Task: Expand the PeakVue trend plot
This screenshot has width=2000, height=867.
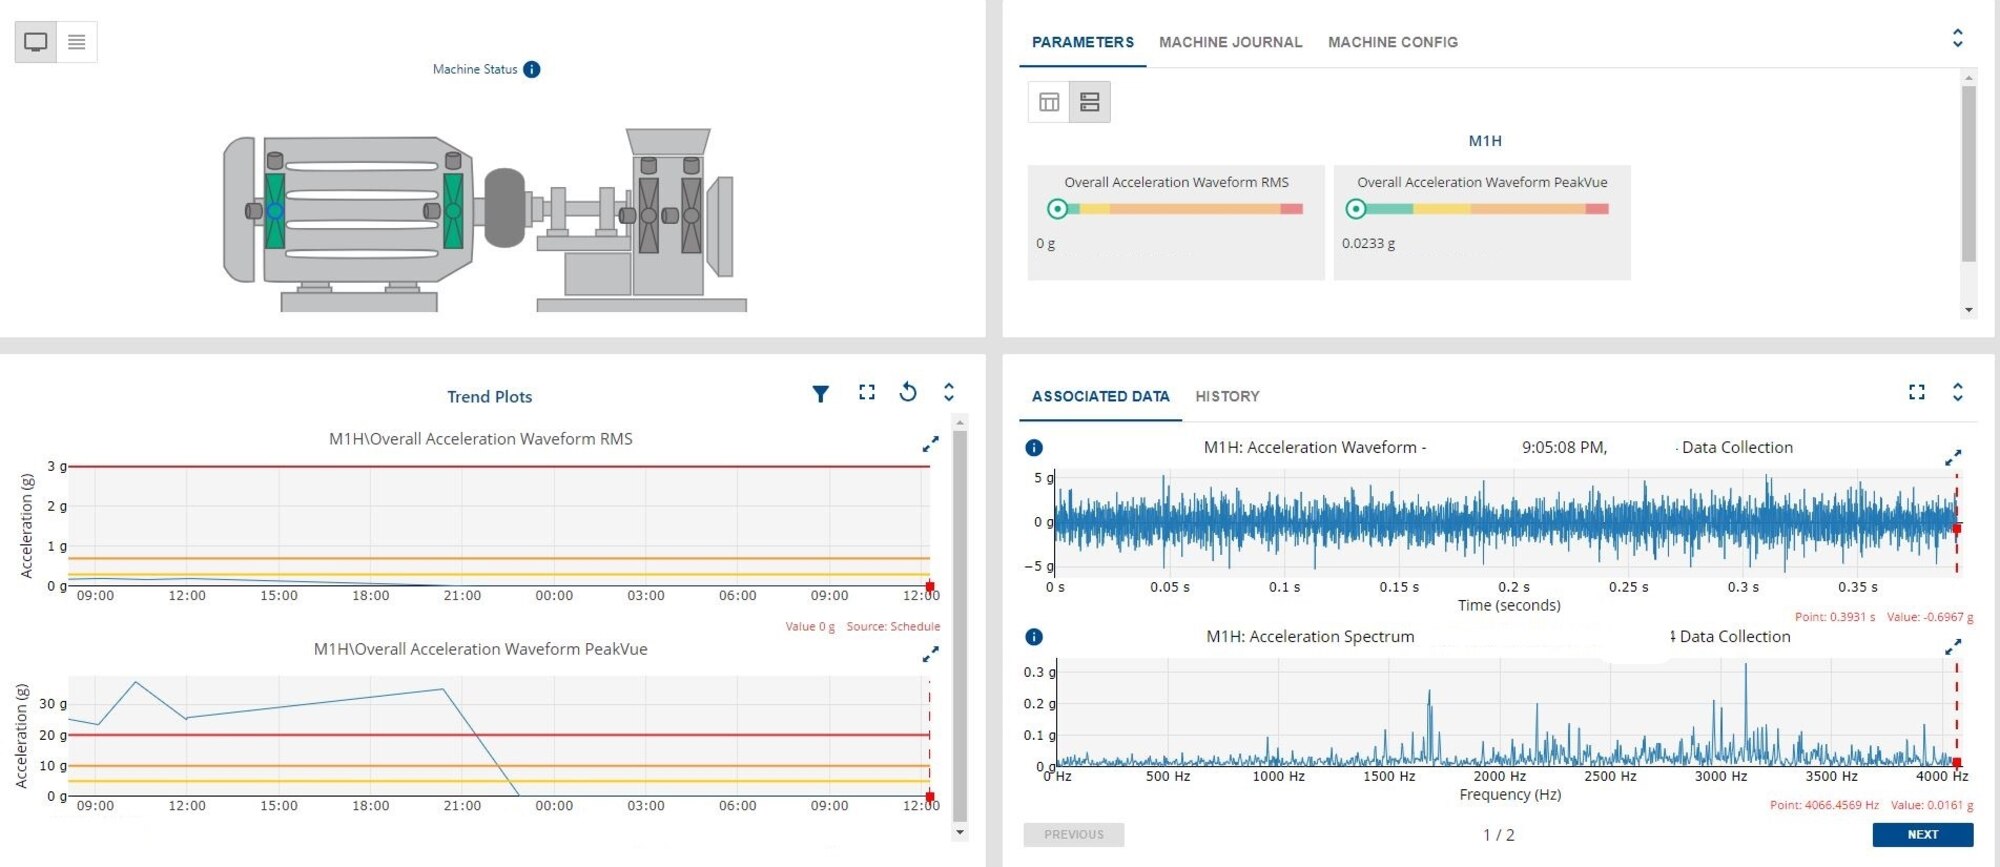Action: pyautogui.click(x=930, y=654)
